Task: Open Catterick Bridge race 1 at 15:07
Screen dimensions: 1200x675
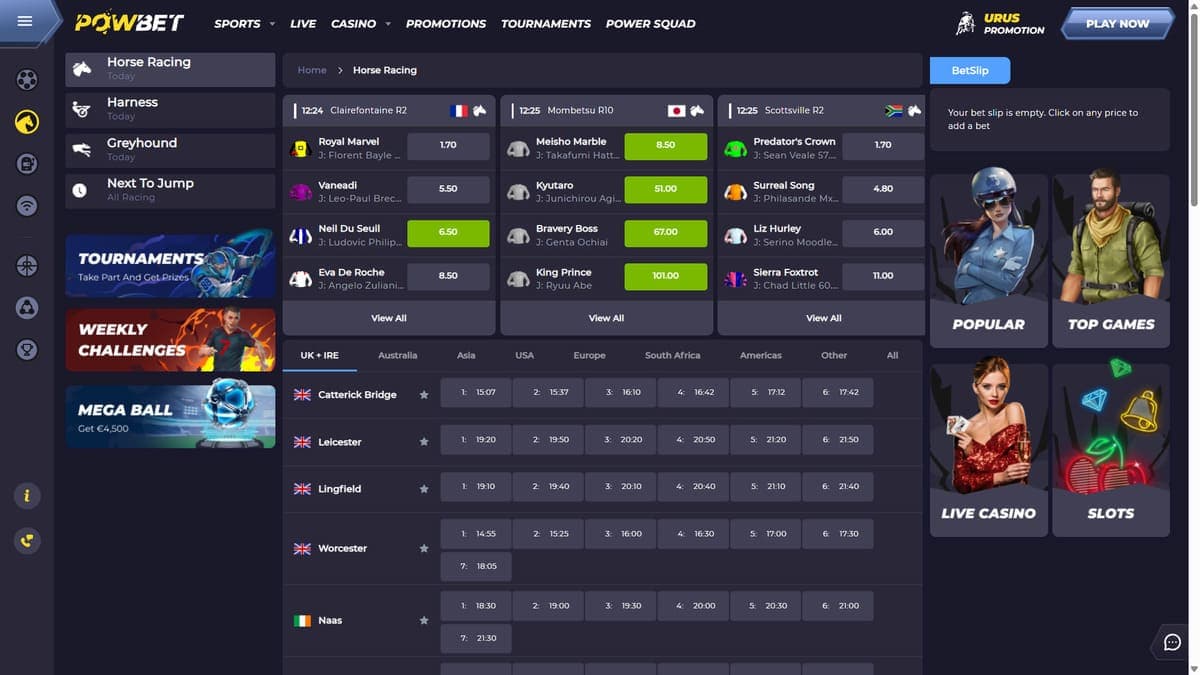Action: [x=476, y=393]
